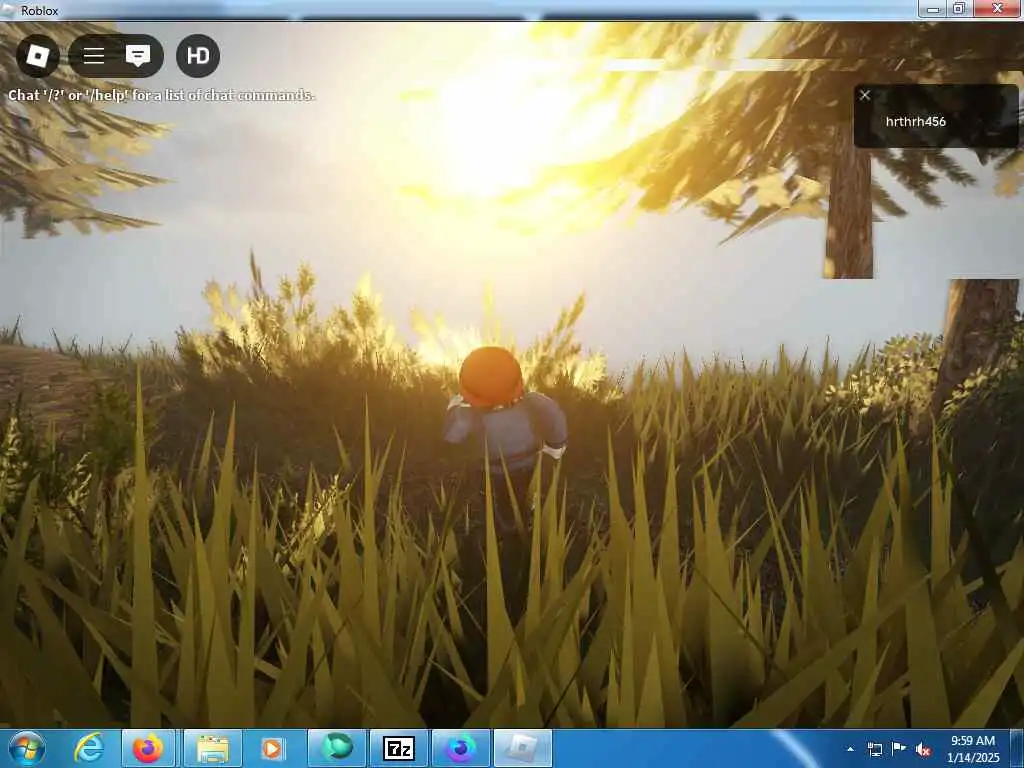The width and height of the screenshot is (1024, 768).
Task: Open the clock showing 9:59 AM
Action: tap(973, 749)
